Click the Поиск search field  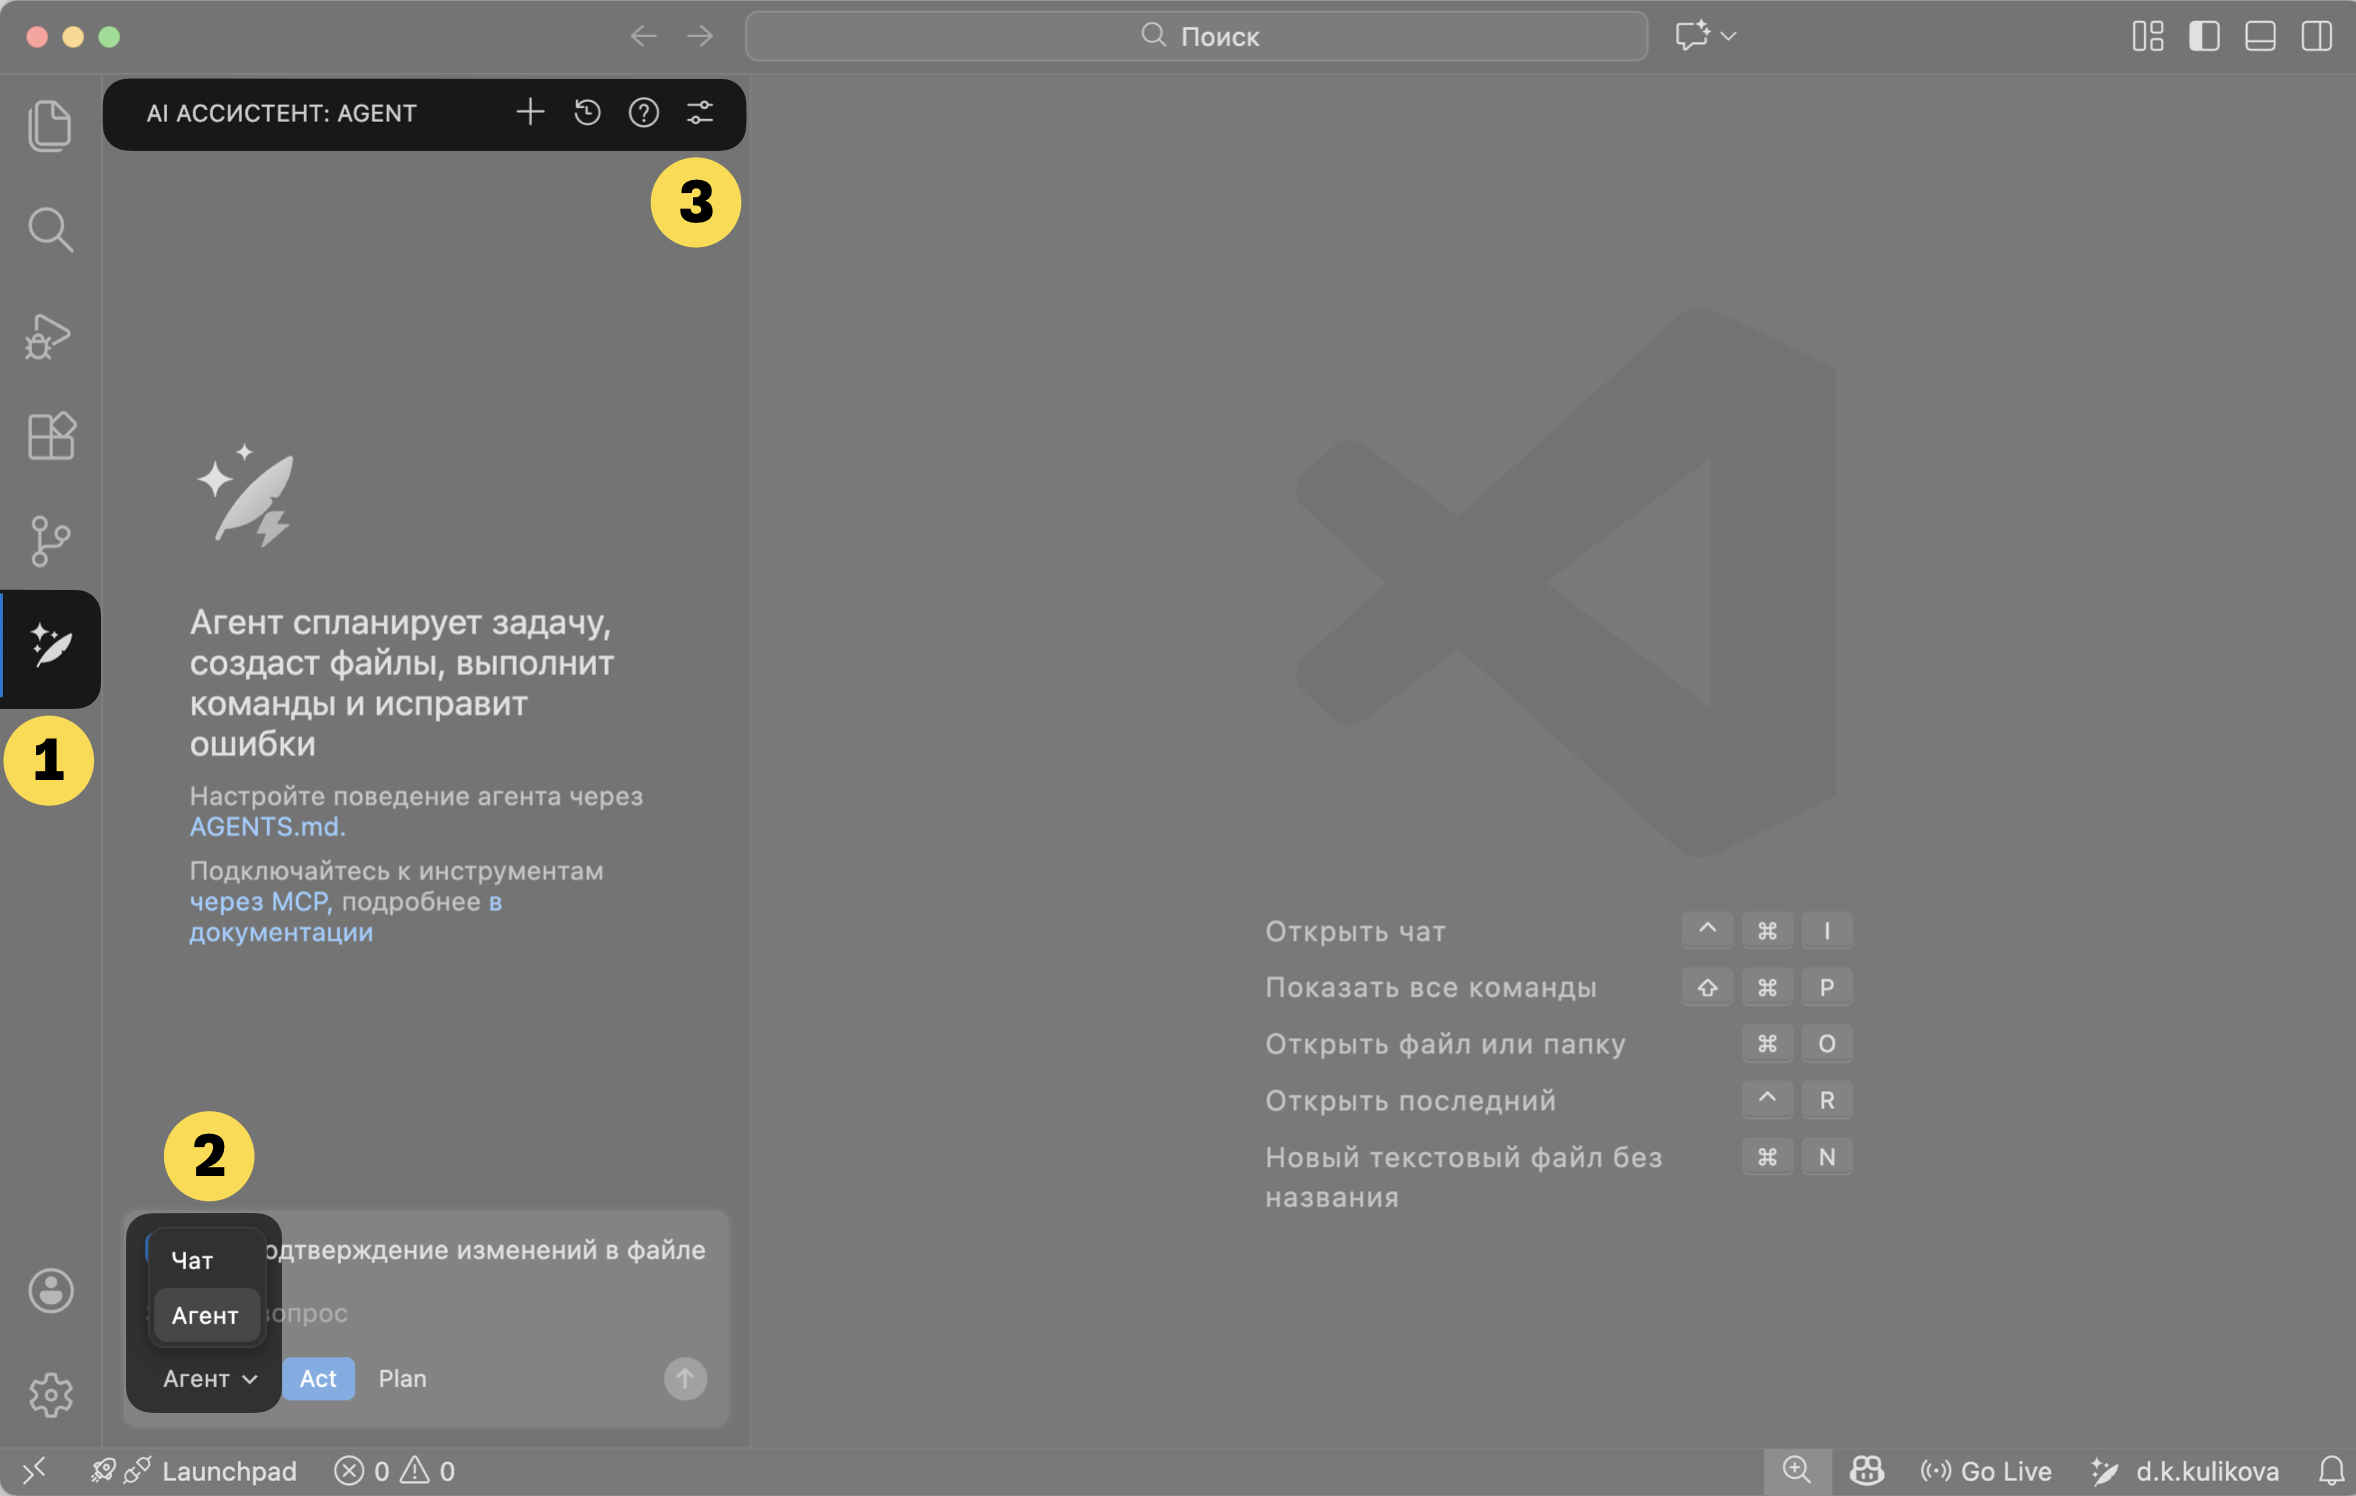[1196, 36]
